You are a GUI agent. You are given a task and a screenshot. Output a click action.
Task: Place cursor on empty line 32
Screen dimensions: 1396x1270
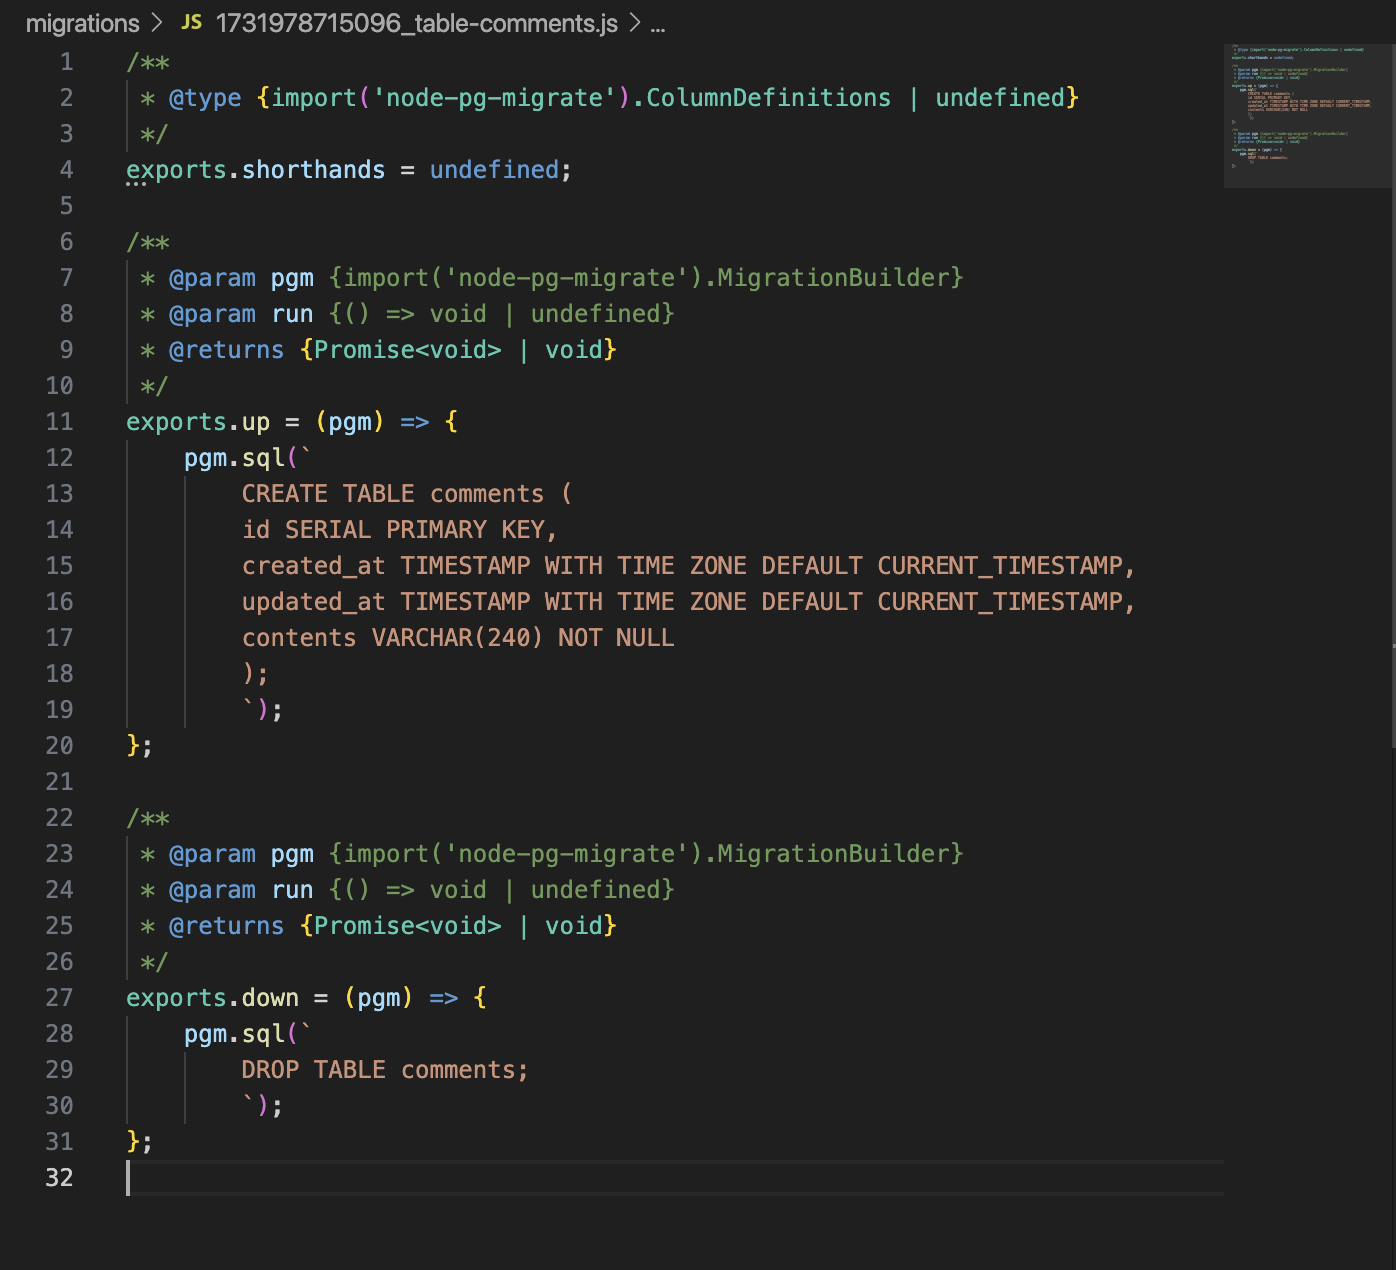pyautogui.click(x=675, y=1178)
